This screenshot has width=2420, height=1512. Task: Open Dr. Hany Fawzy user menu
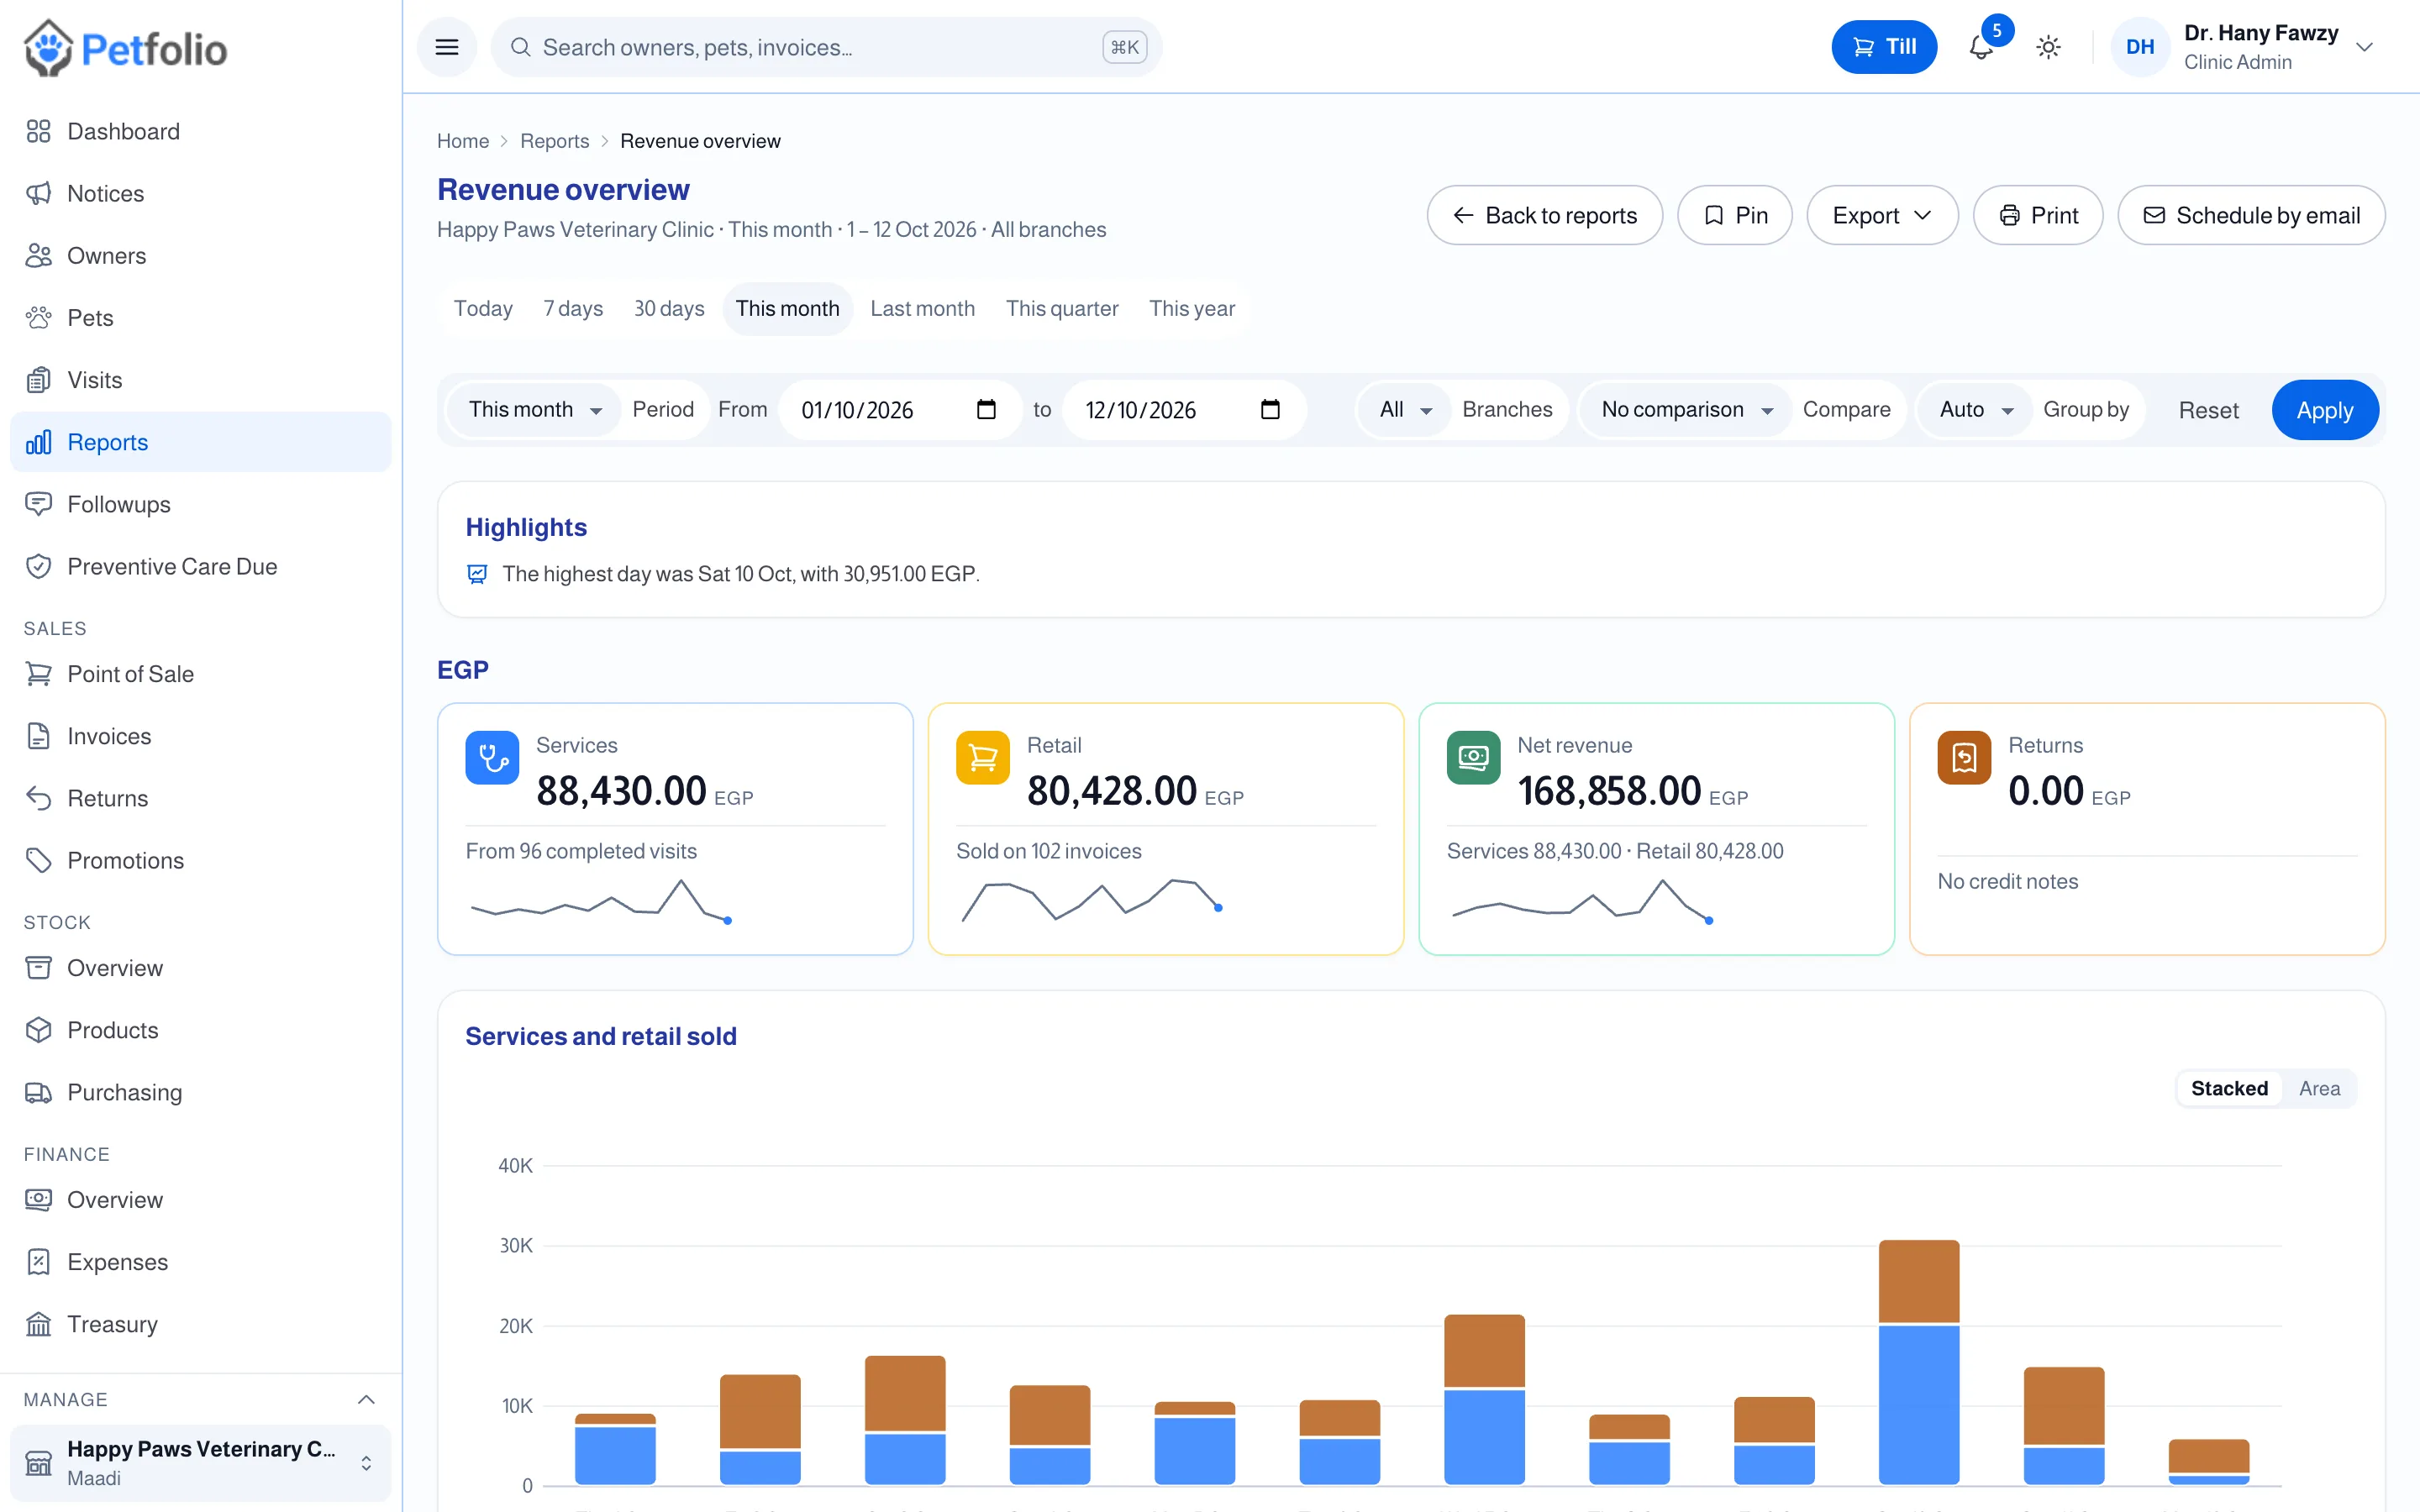click(x=2243, y=47)
